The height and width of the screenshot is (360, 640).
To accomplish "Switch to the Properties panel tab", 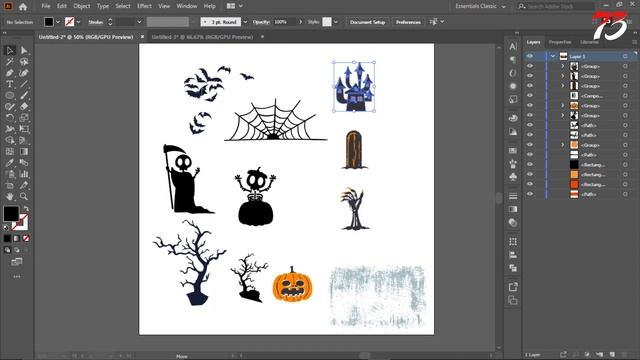I will (x=560, y=42).
